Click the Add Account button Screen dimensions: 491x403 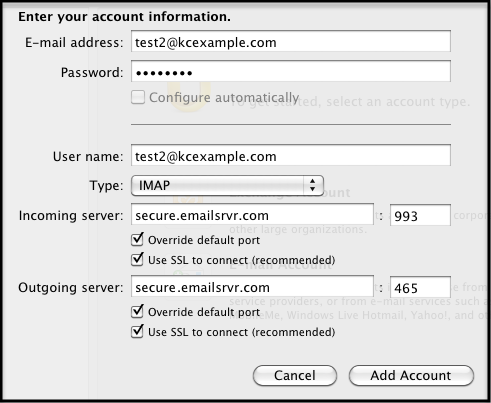coord(411,376)
